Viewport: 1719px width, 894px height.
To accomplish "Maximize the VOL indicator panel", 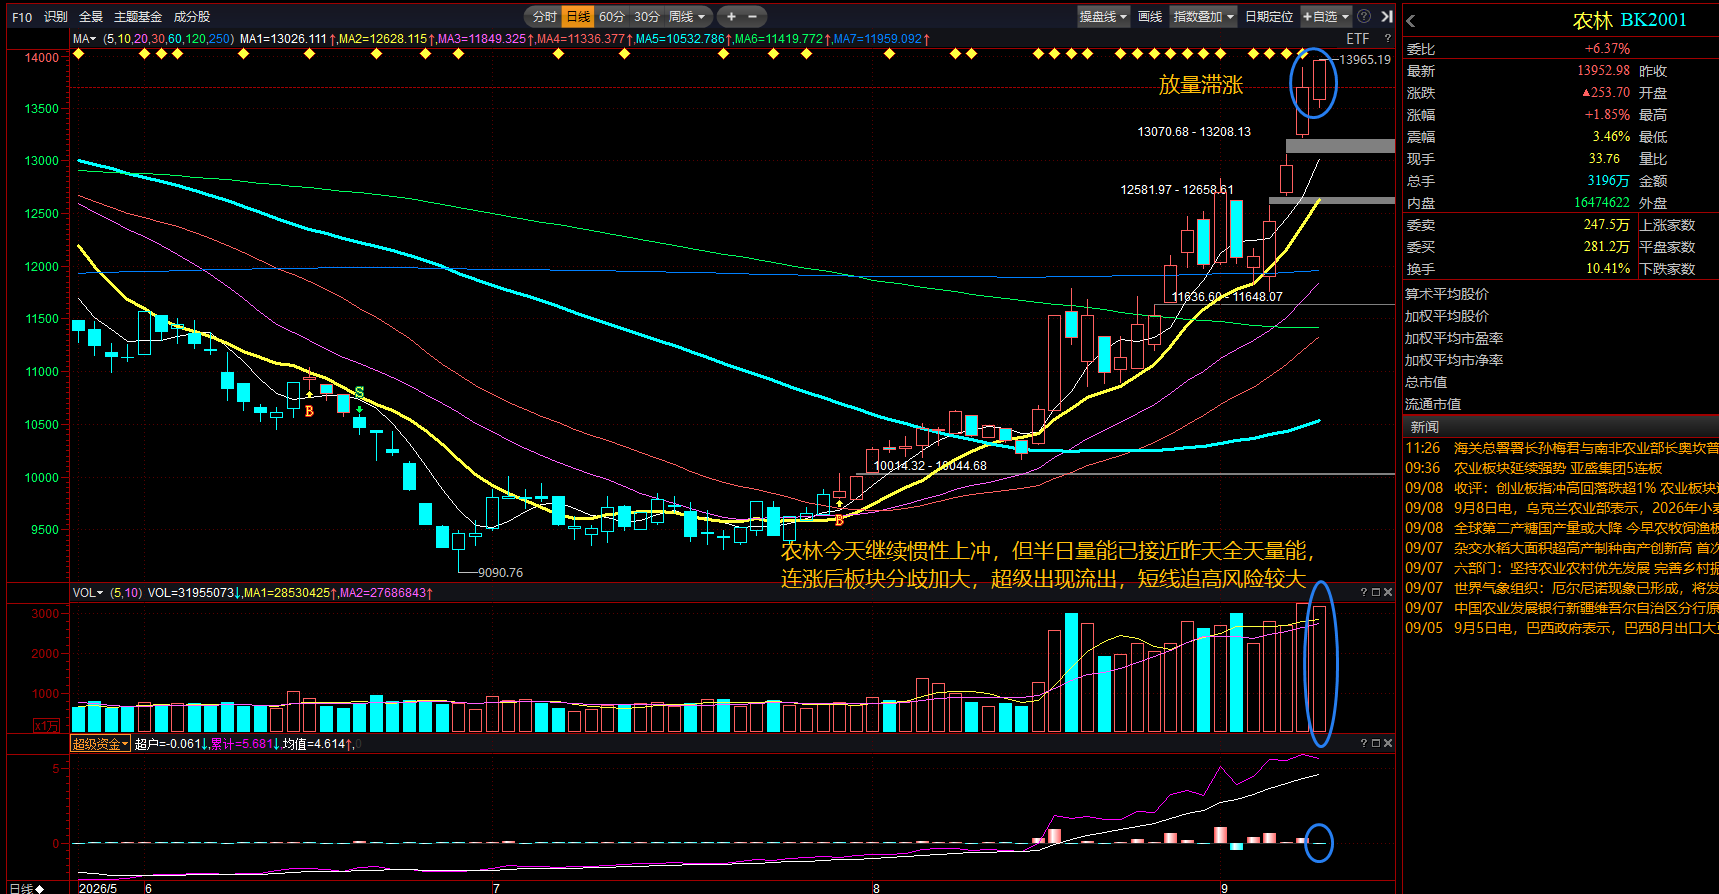I will (x=1376, y=593).
